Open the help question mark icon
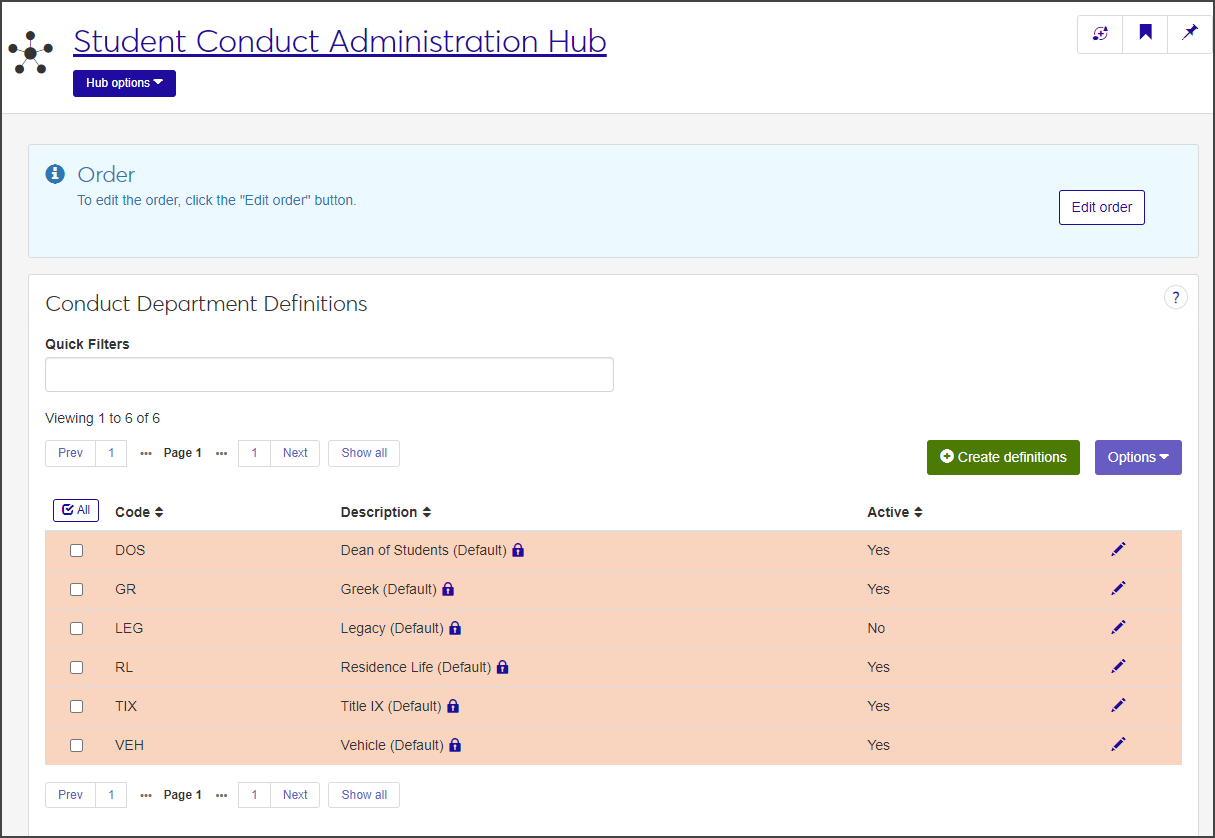This screenshot has height=838, width=1215. 1176,297
